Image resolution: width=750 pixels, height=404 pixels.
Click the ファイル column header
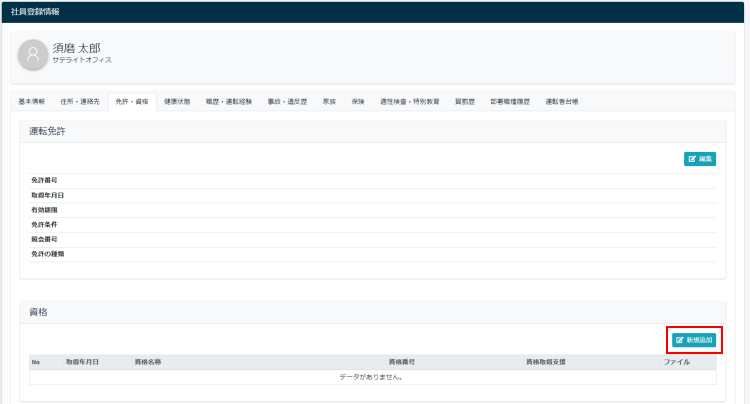tap(677, 361)
